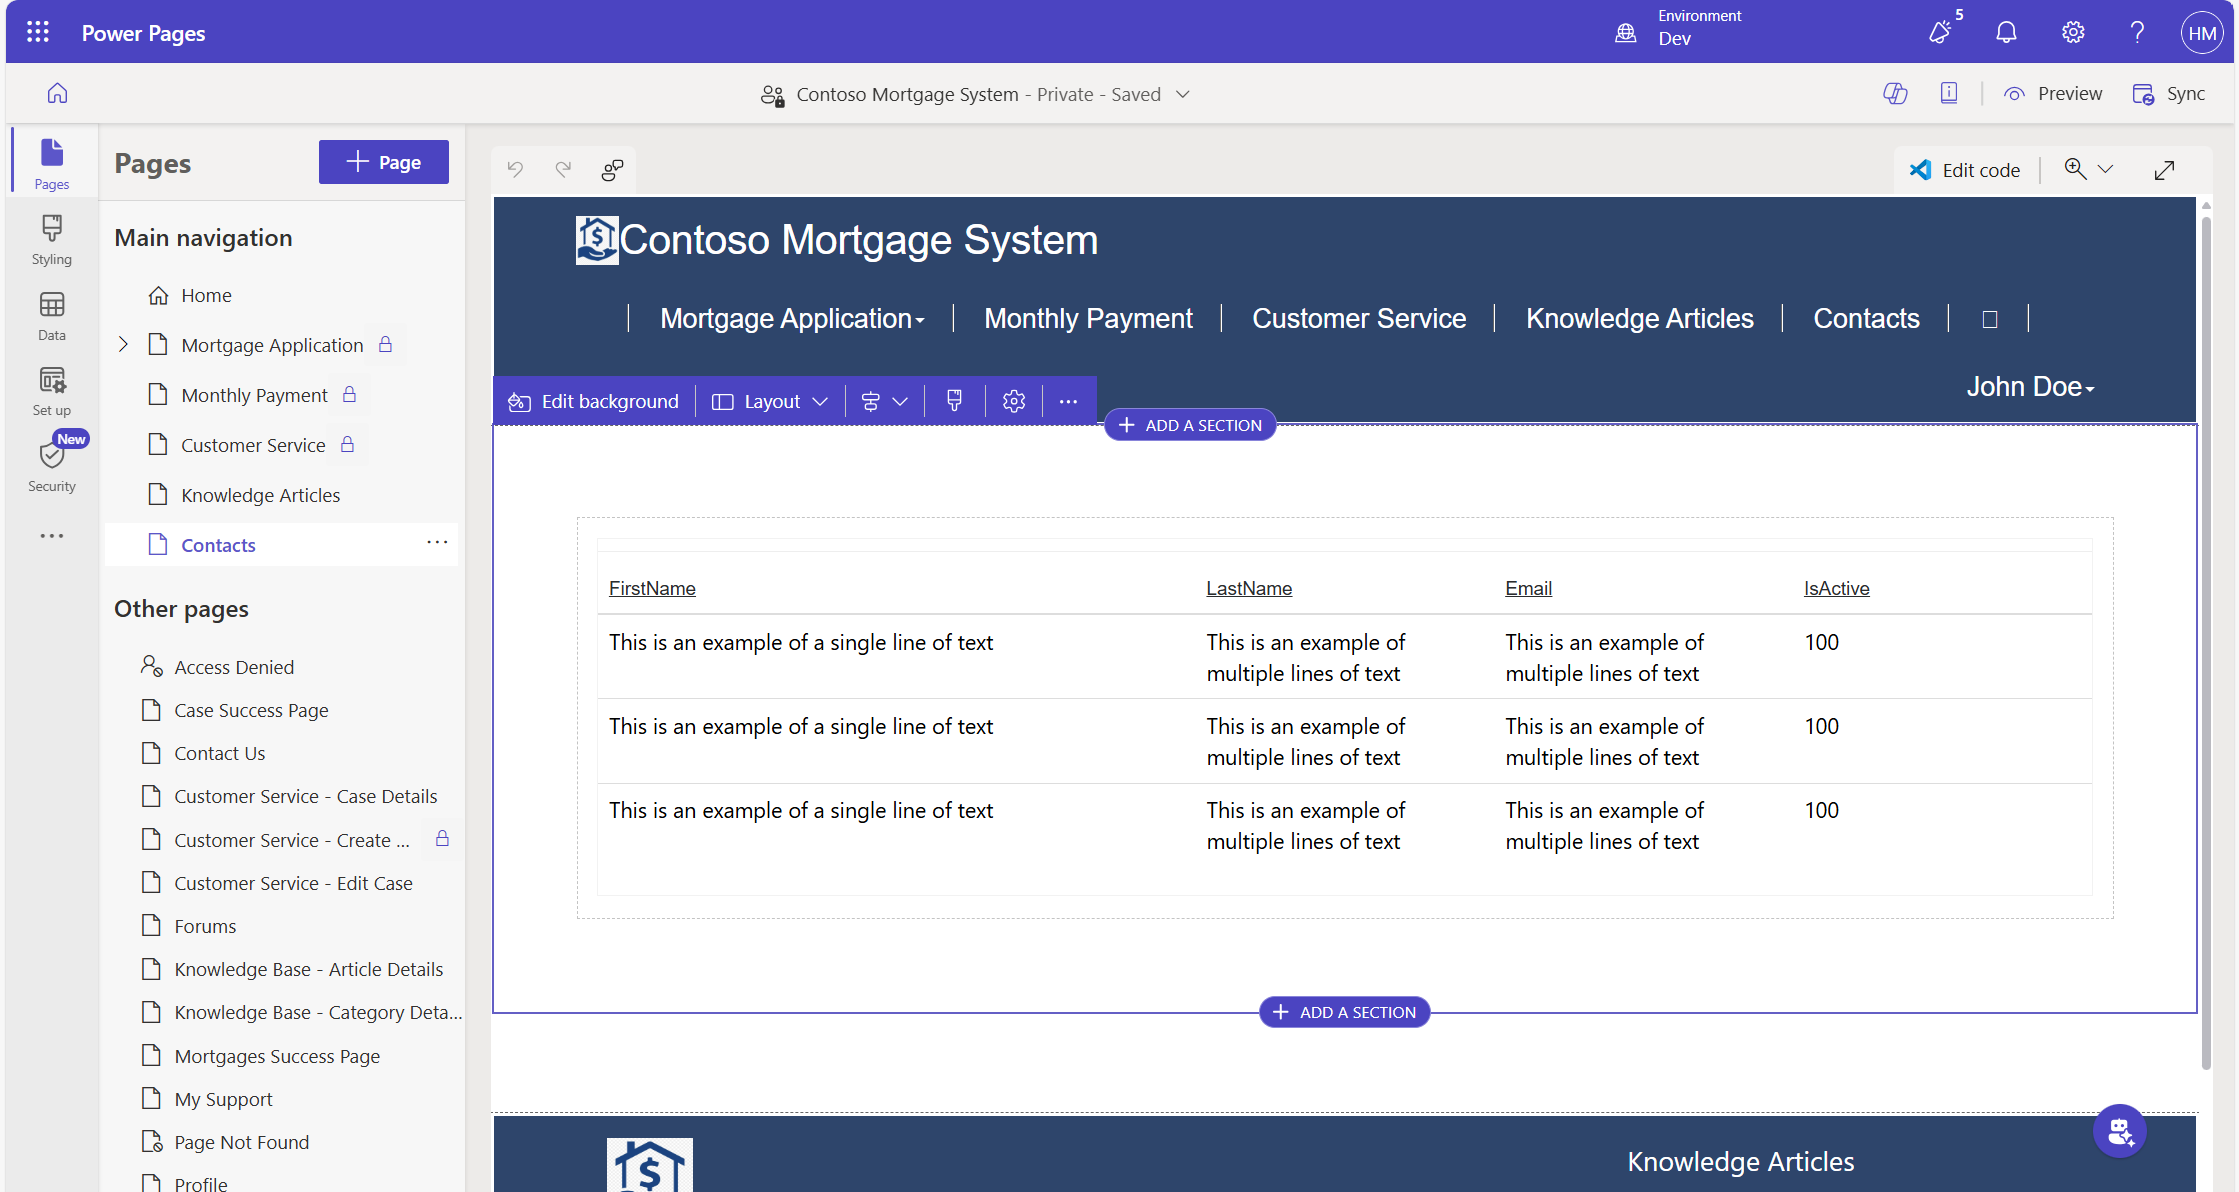Expand the site name dropdown chevron
Image resolution: width=2239 pixels, height=1192 pixels.
coord(1183,94)
